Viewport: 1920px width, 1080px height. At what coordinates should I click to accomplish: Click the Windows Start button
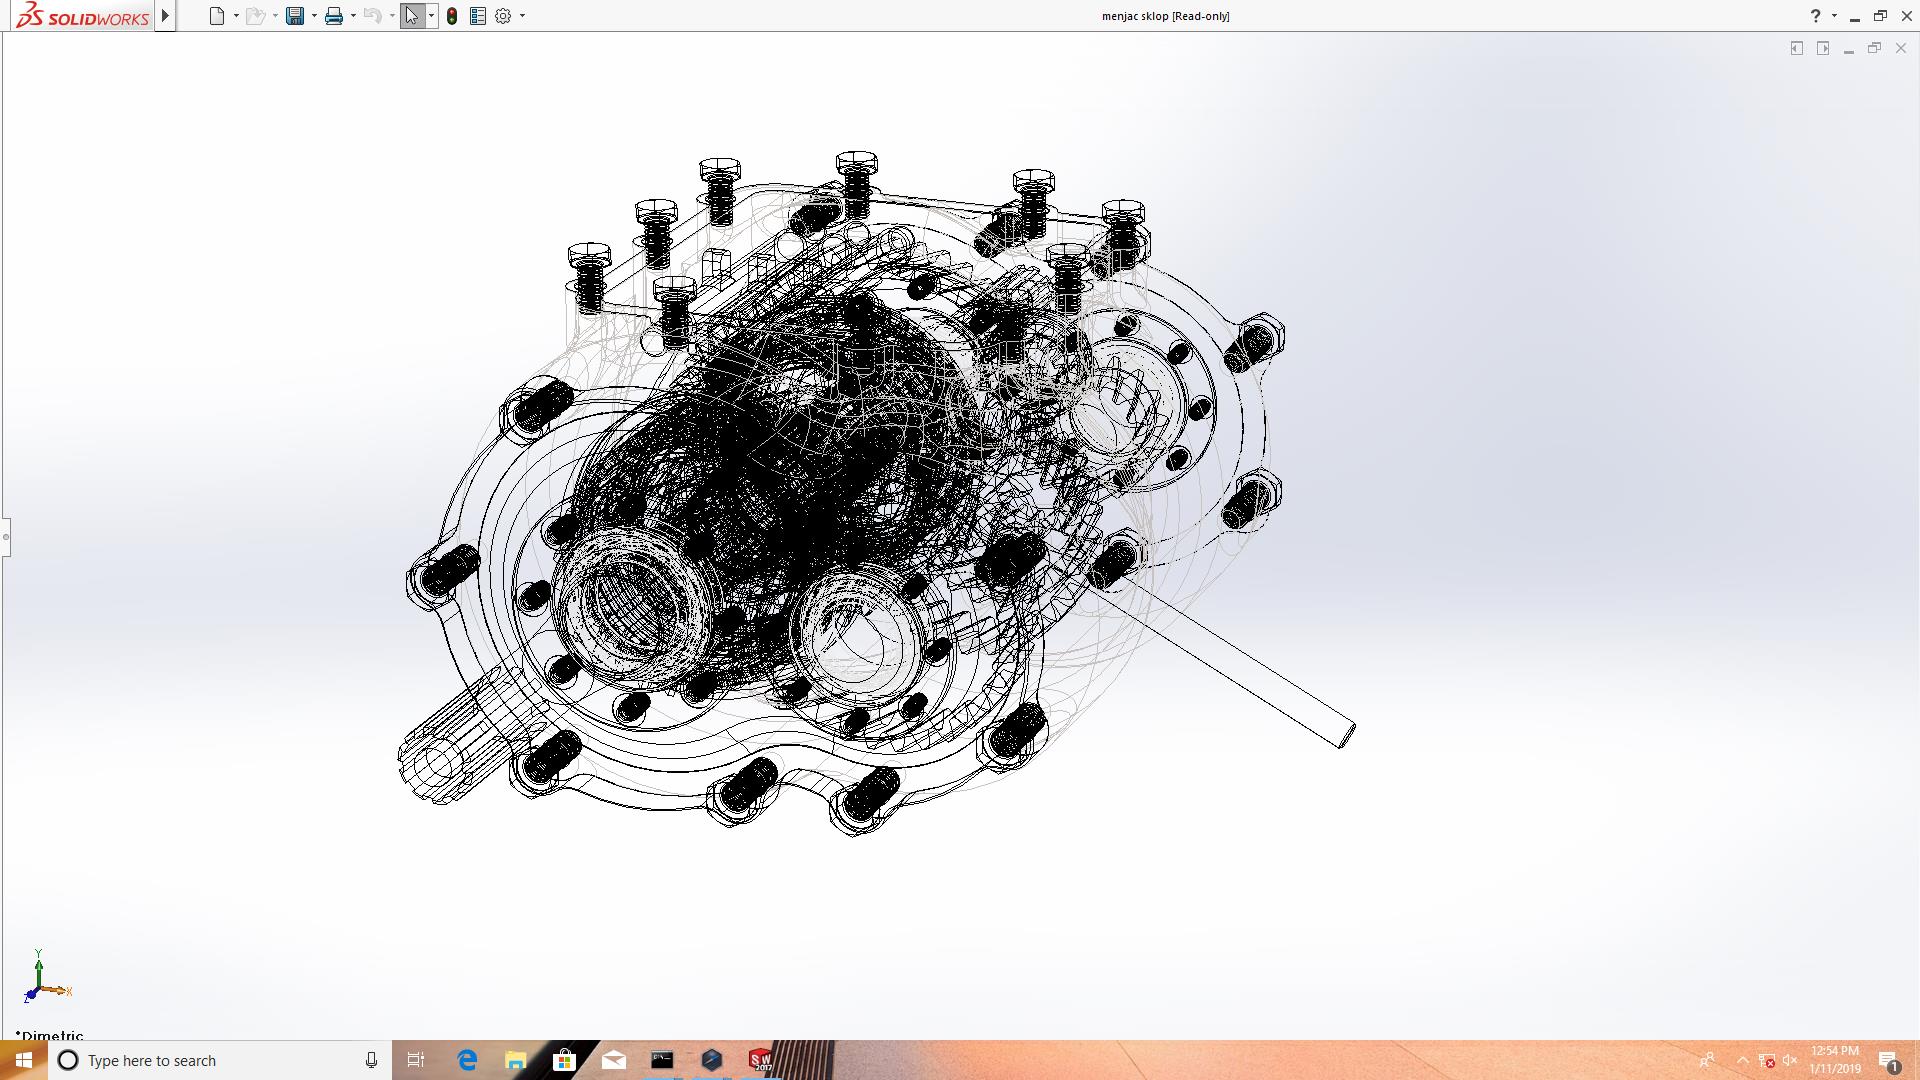pyautogui.click(x=23, y=1060)
